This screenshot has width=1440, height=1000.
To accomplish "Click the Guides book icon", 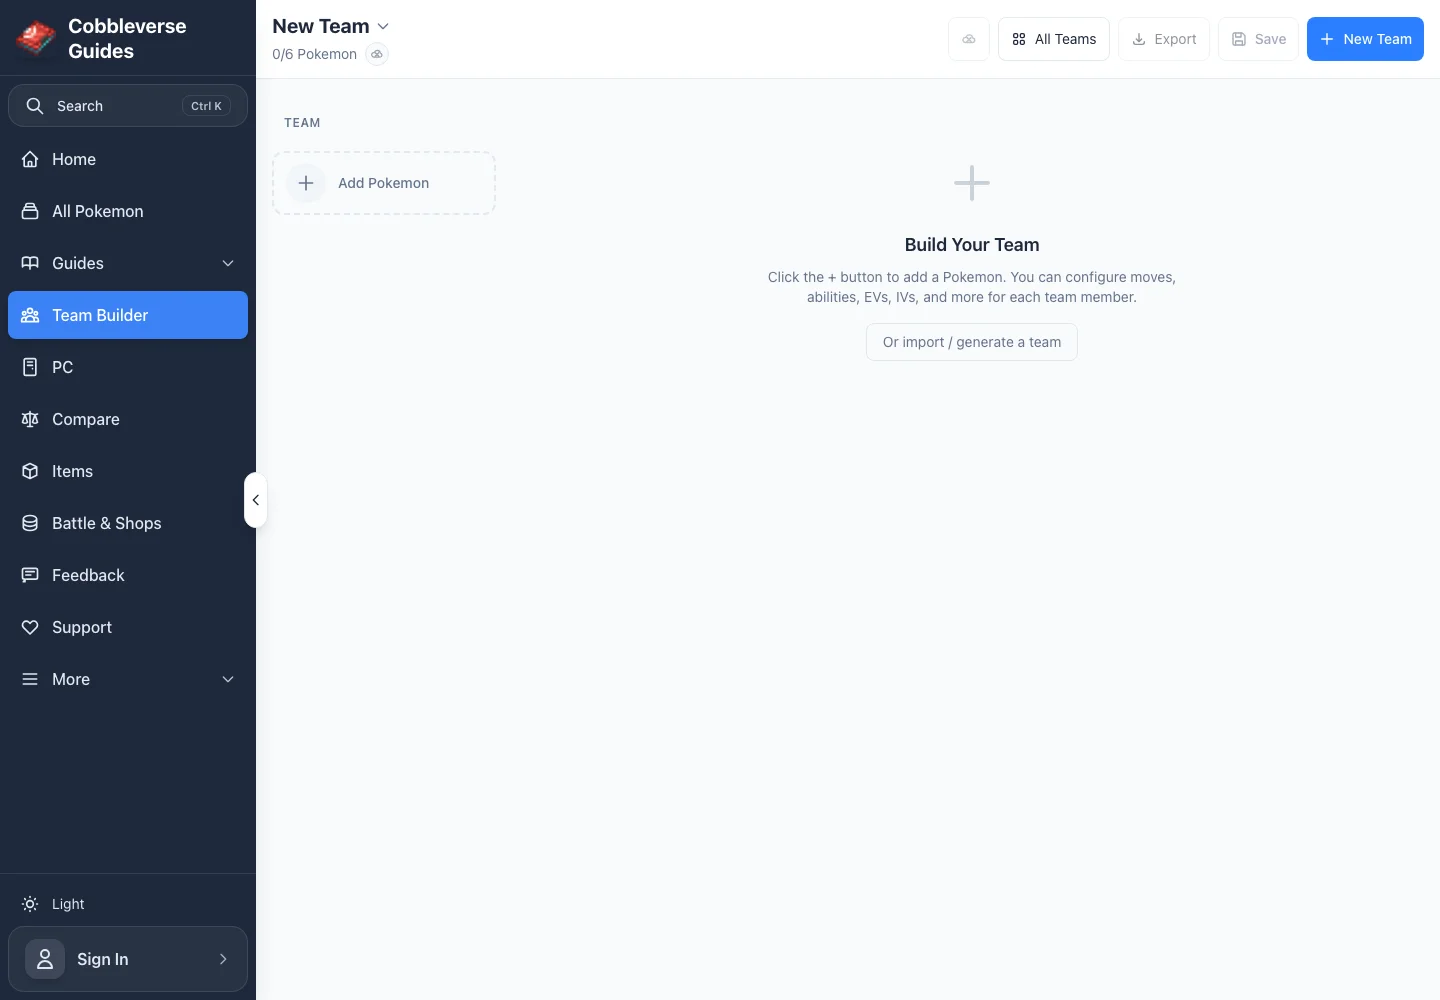I will (x=30, y=263).
